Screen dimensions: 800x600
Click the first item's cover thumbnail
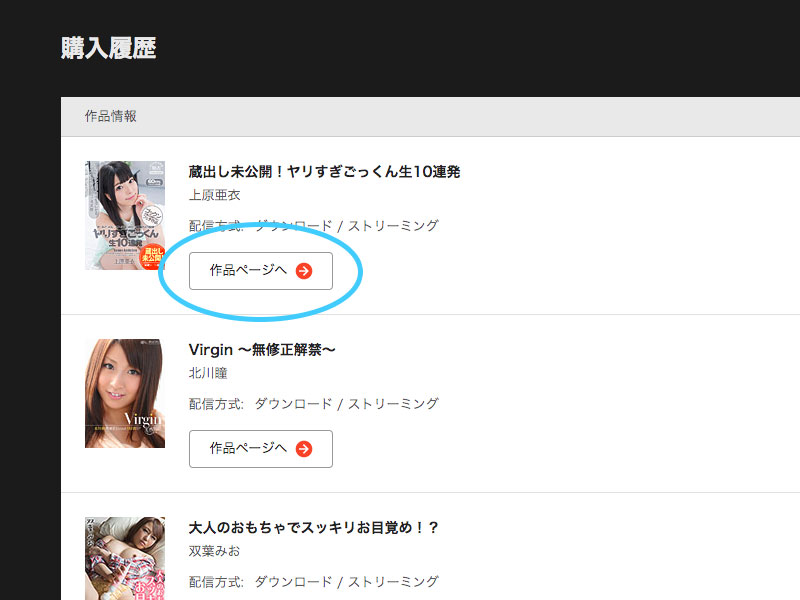click(125, 215)
